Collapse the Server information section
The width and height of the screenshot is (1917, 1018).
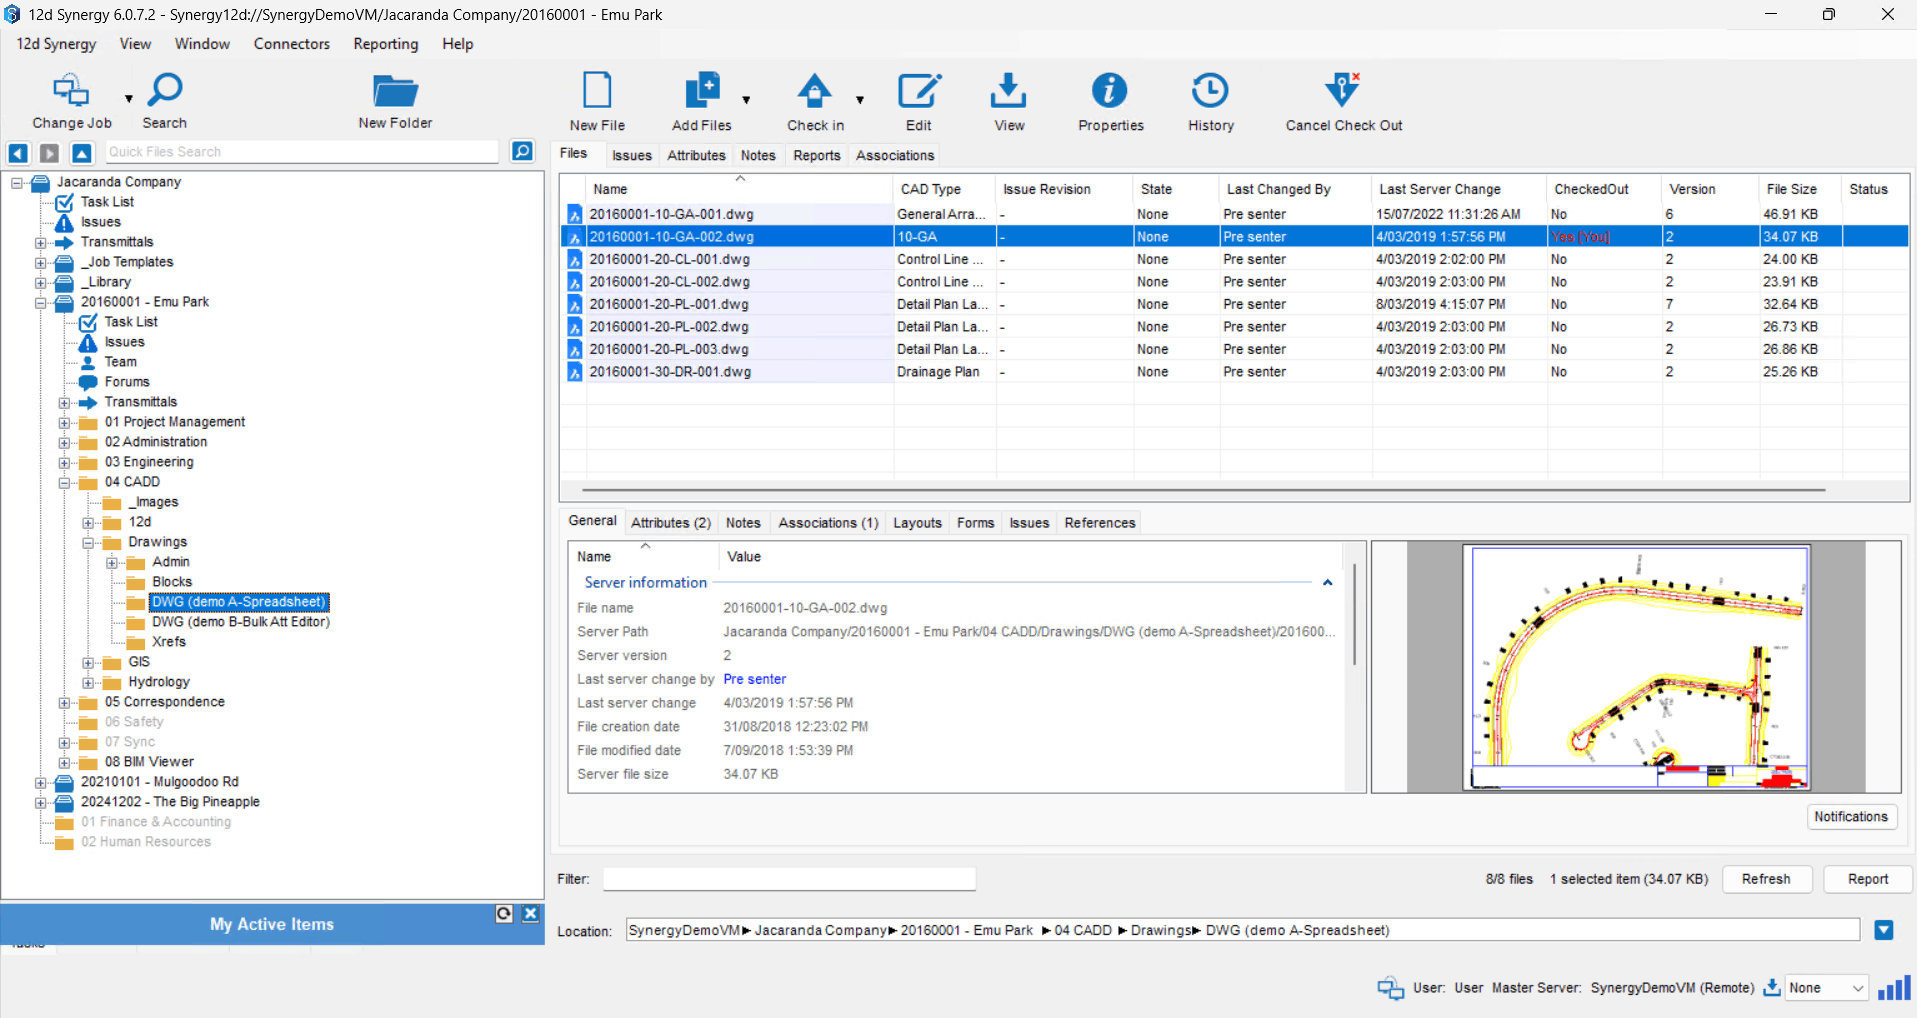tap(1327, 582)
